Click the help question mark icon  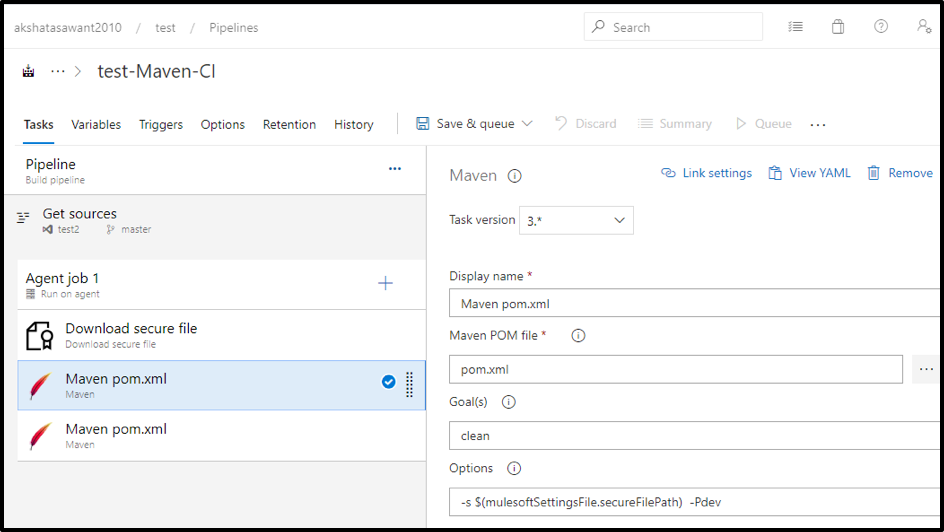click(881, 27)
